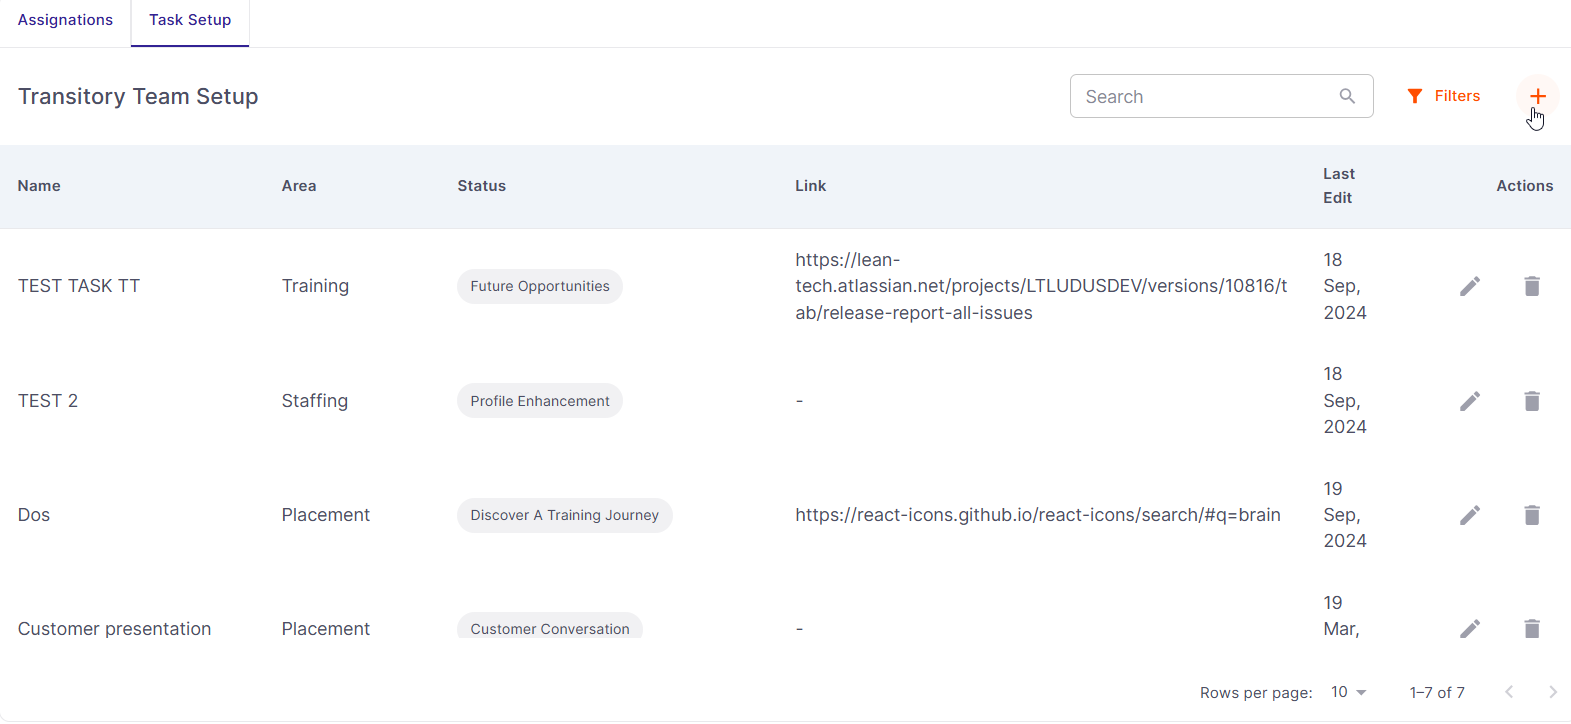Expand the Rows per page dropdown
Screen dimensions: 1571x724
1348,692
